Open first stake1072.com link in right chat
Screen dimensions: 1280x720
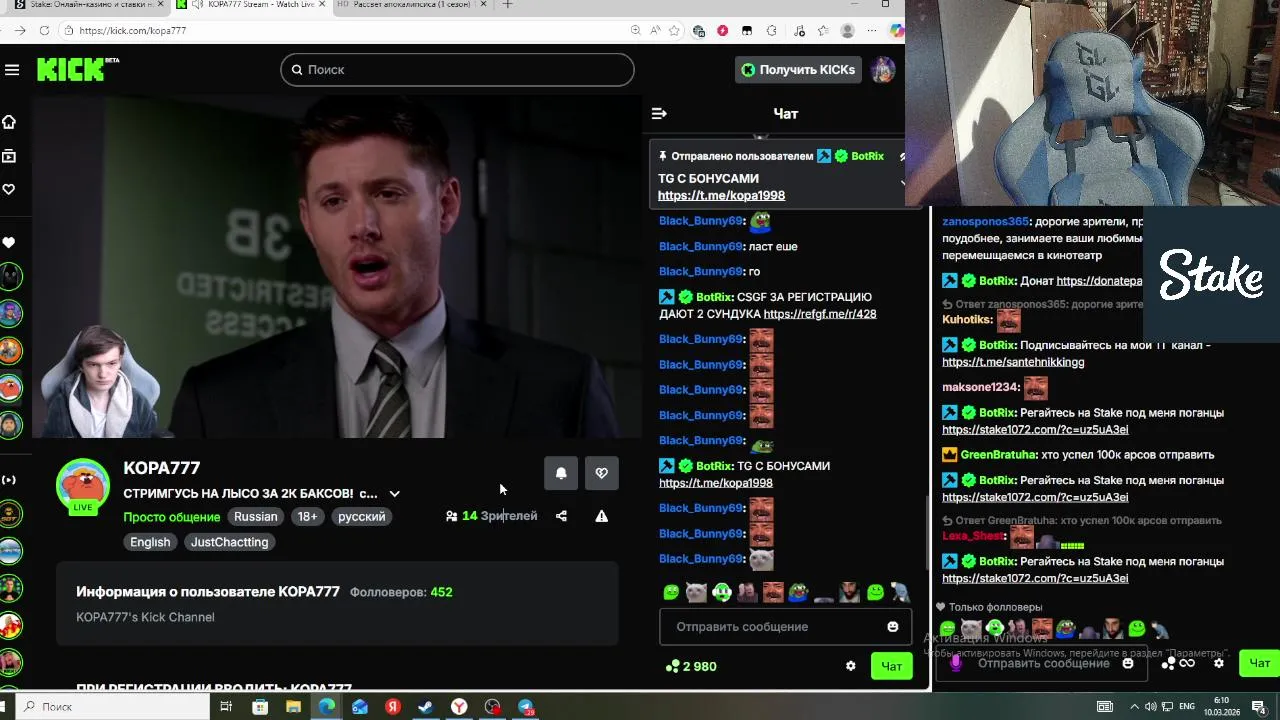[x=1035, y=430]
